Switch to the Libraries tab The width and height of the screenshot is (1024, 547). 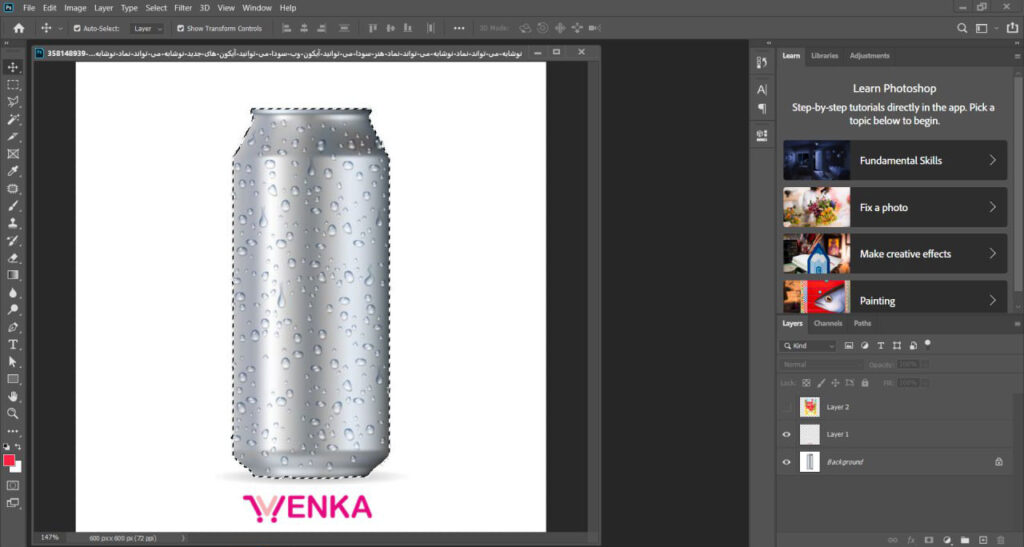[824, 55]
